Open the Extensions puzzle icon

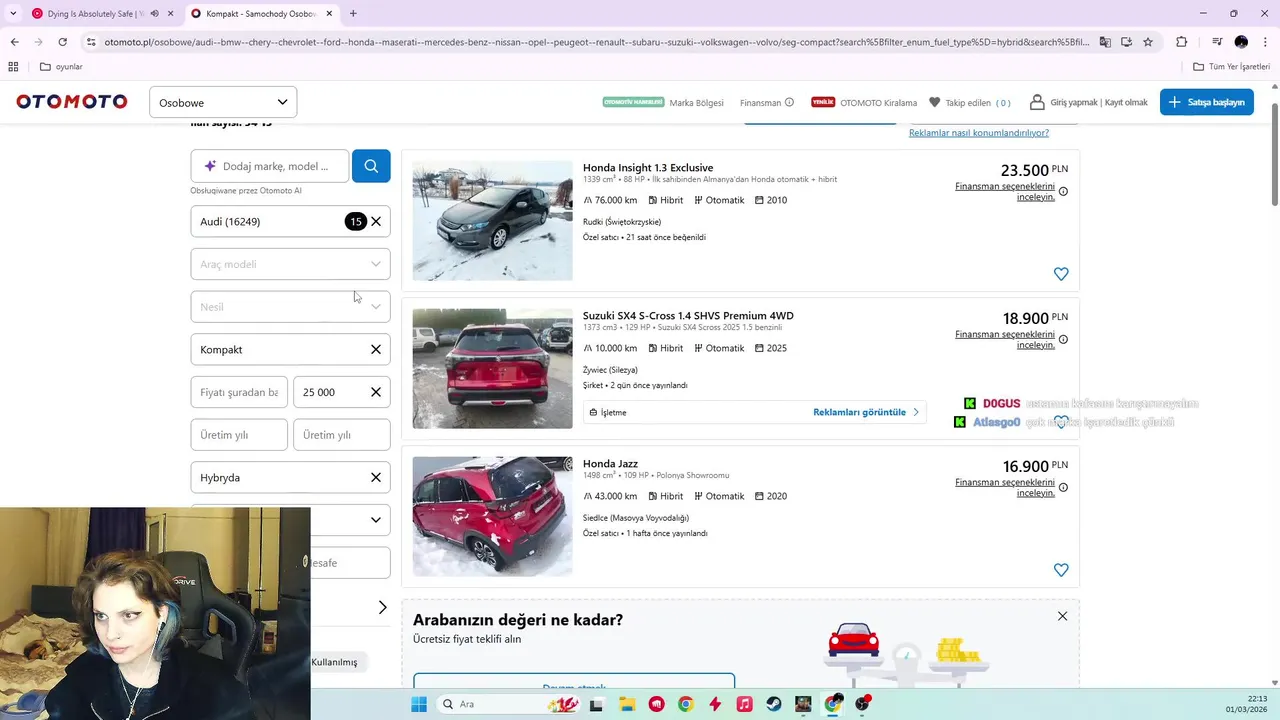tap(1181, 42)
